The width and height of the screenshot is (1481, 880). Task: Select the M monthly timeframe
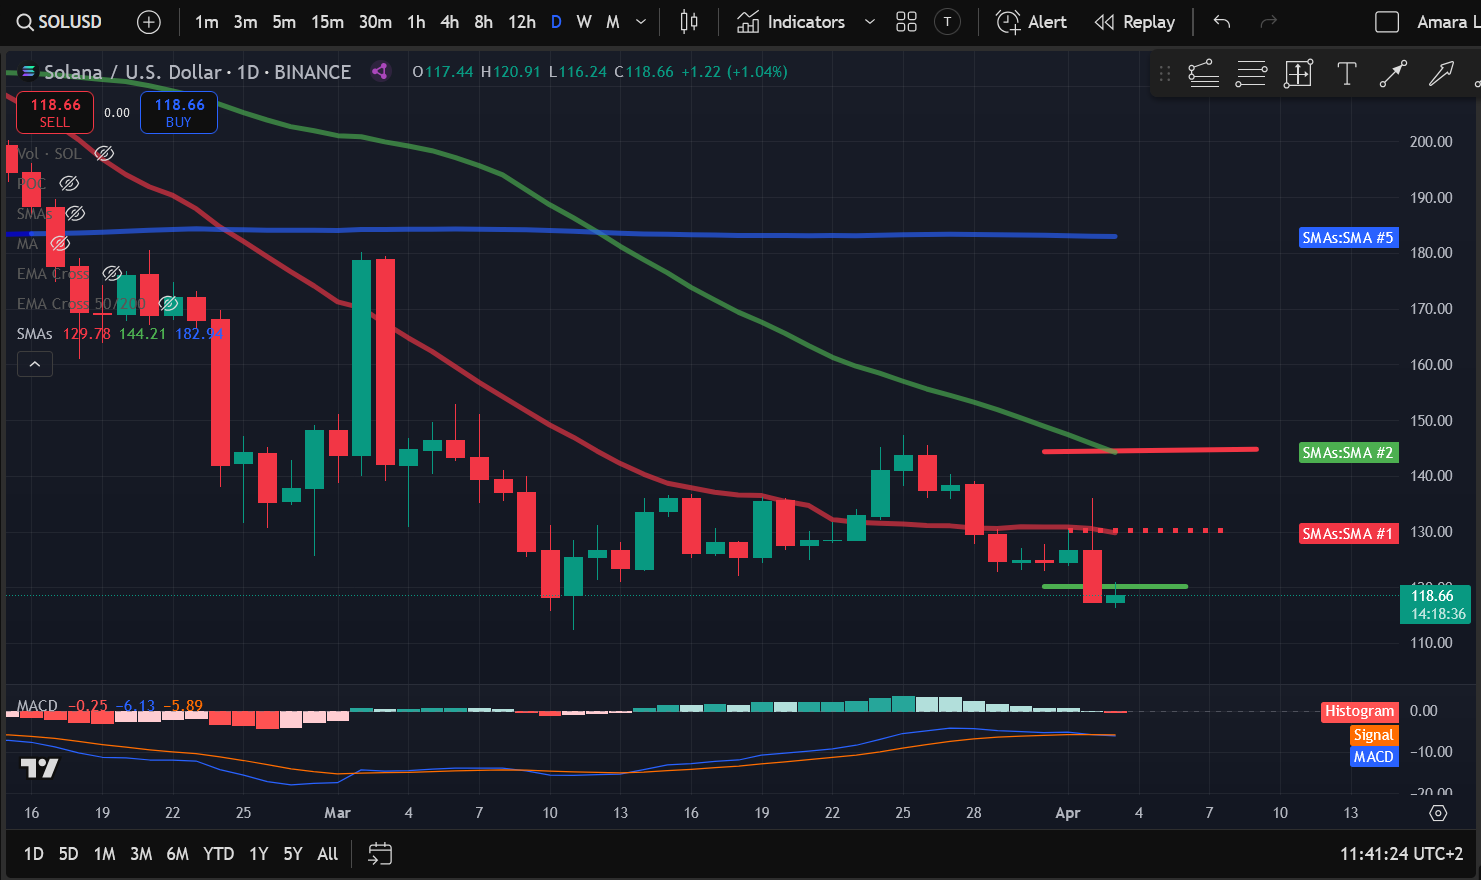click(x=613, y=22)
